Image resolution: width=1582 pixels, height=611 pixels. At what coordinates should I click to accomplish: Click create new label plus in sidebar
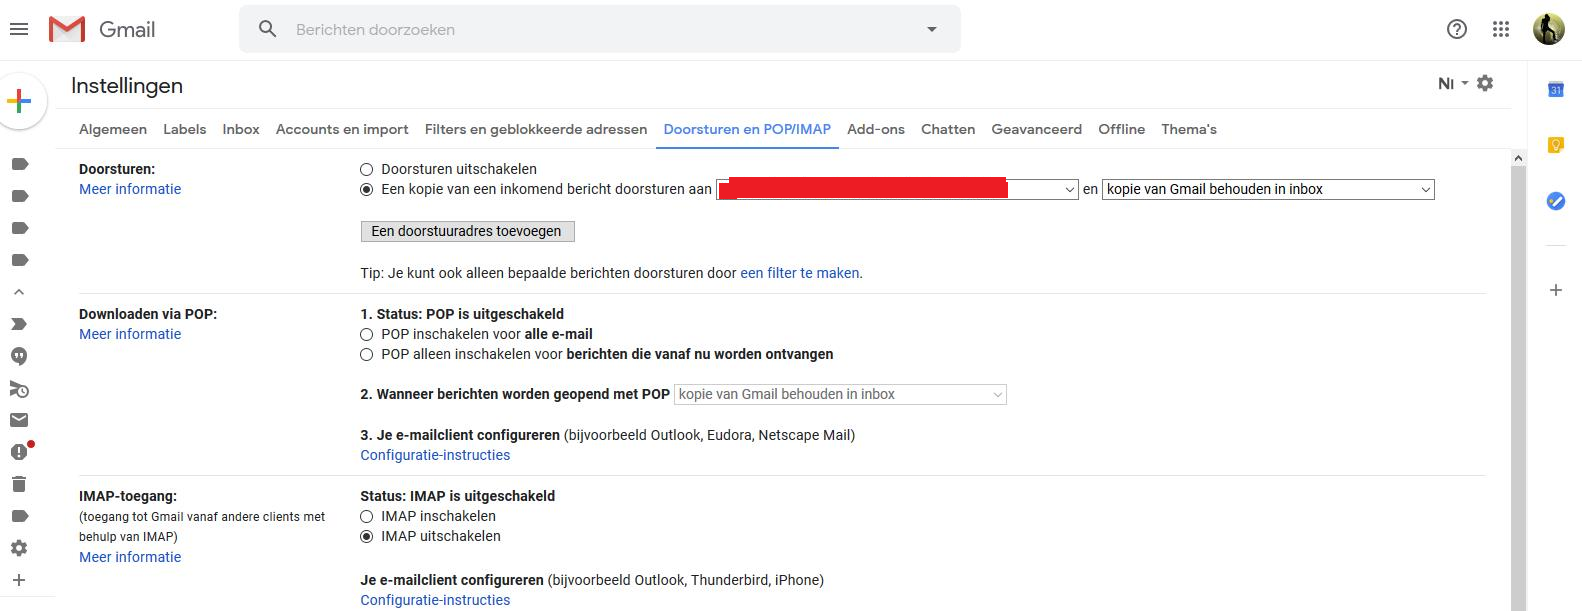(x=19, y=580)
